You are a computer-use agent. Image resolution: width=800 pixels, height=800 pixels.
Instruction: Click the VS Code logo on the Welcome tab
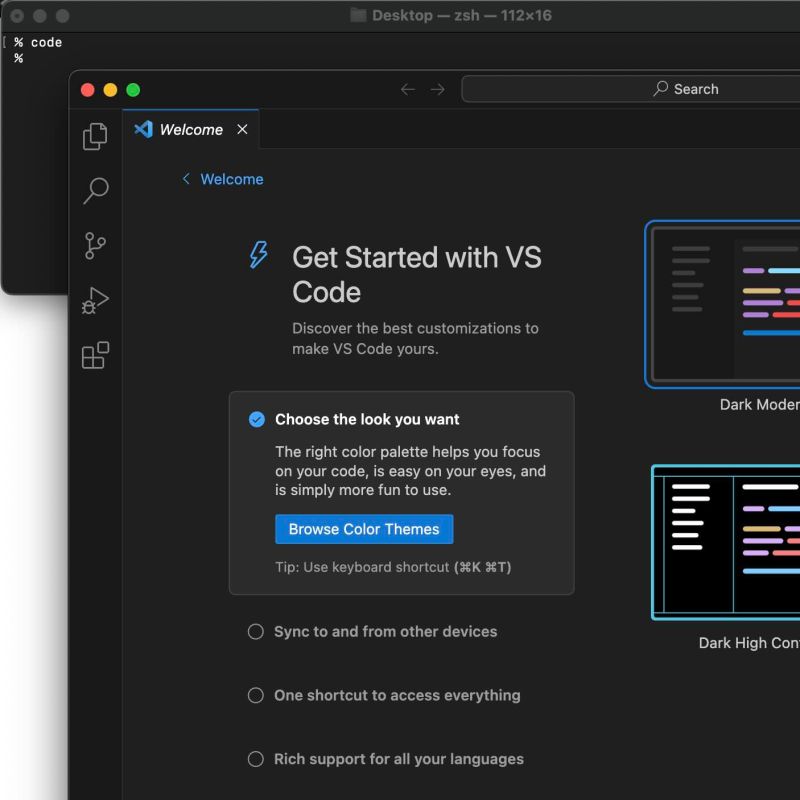144,129
